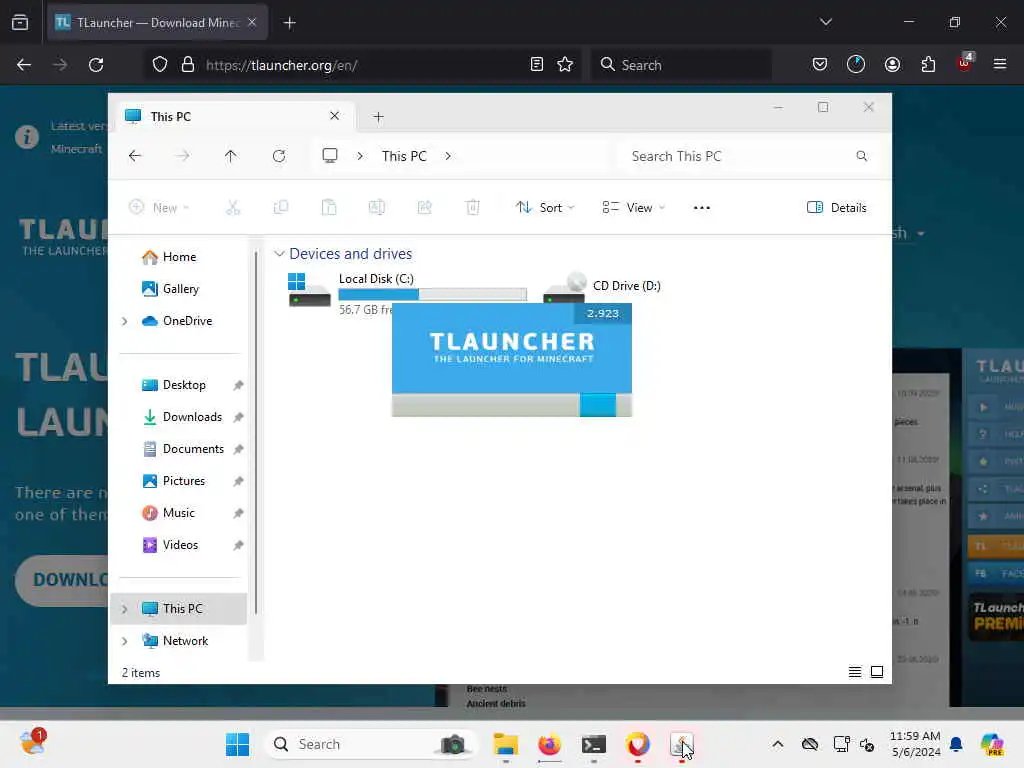This screenshot has height=768, width=1024.
Task: Toggle the Details pane button
Action: pos(837,208)
